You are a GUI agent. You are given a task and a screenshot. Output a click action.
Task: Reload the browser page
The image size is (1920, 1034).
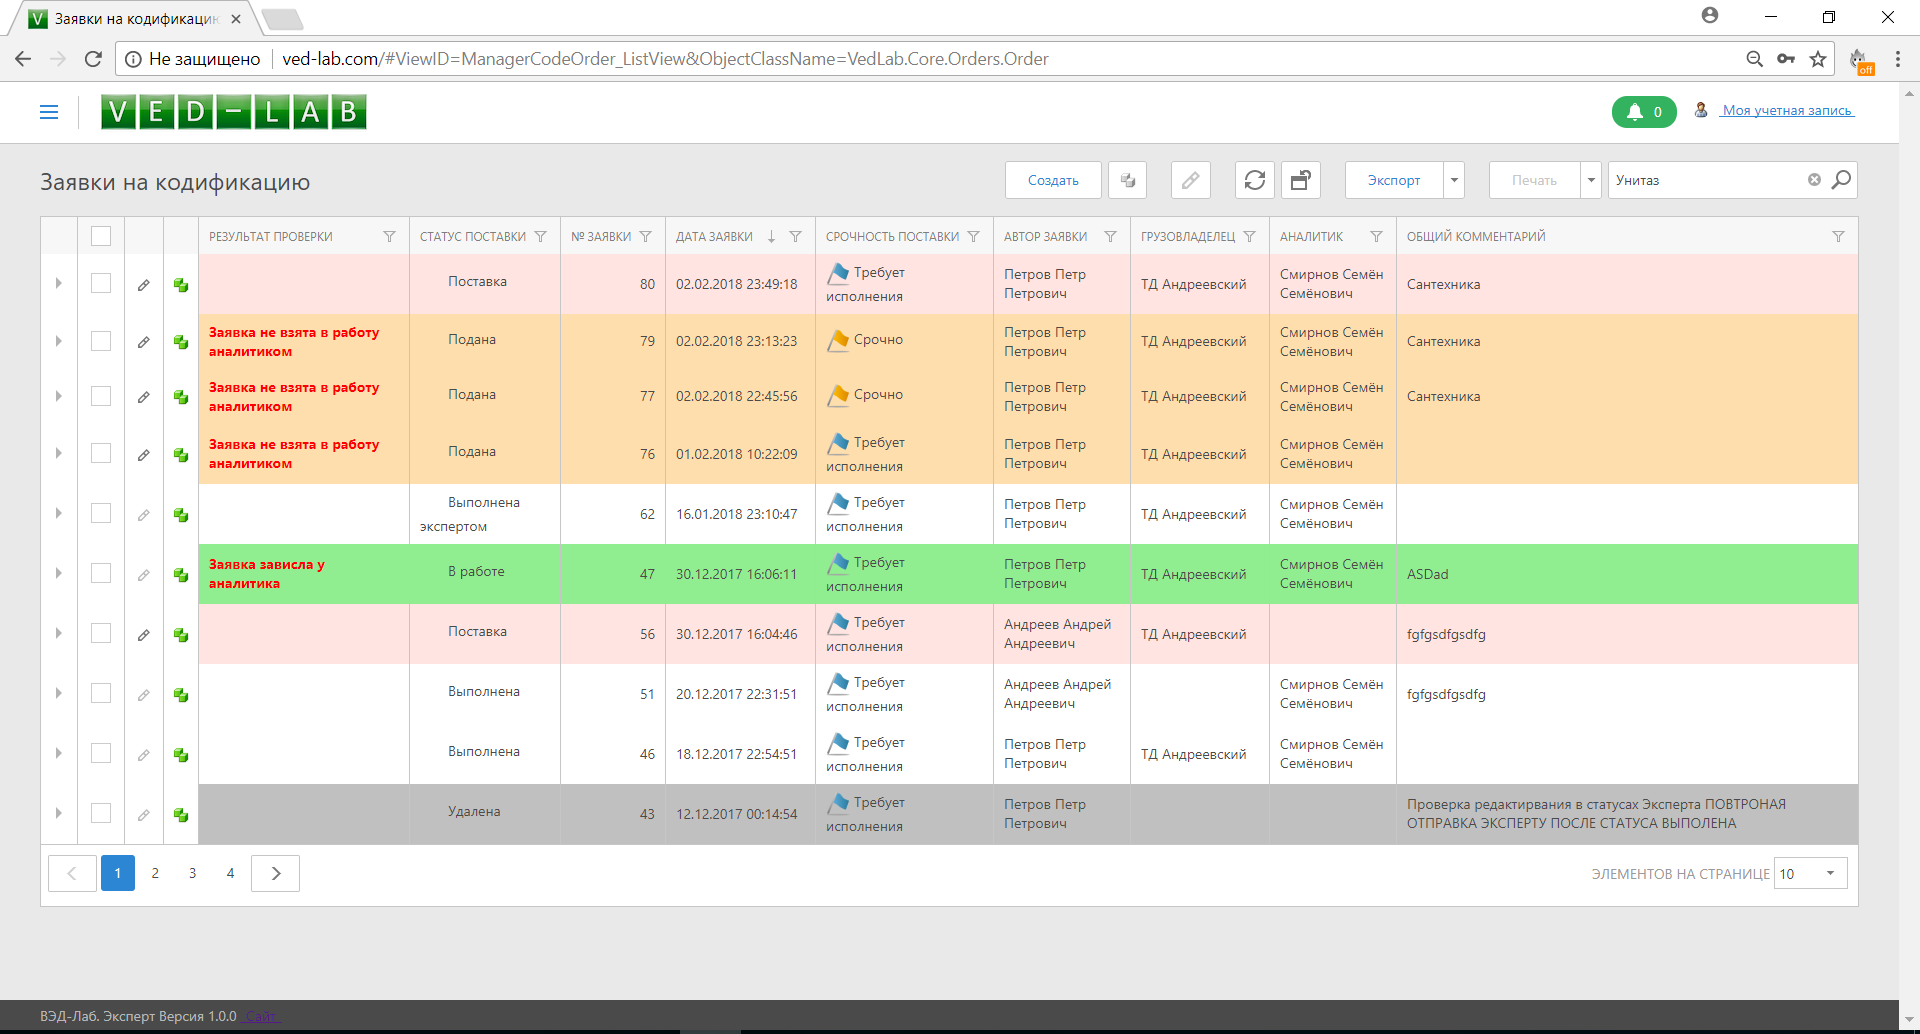[x=93, y=59]
